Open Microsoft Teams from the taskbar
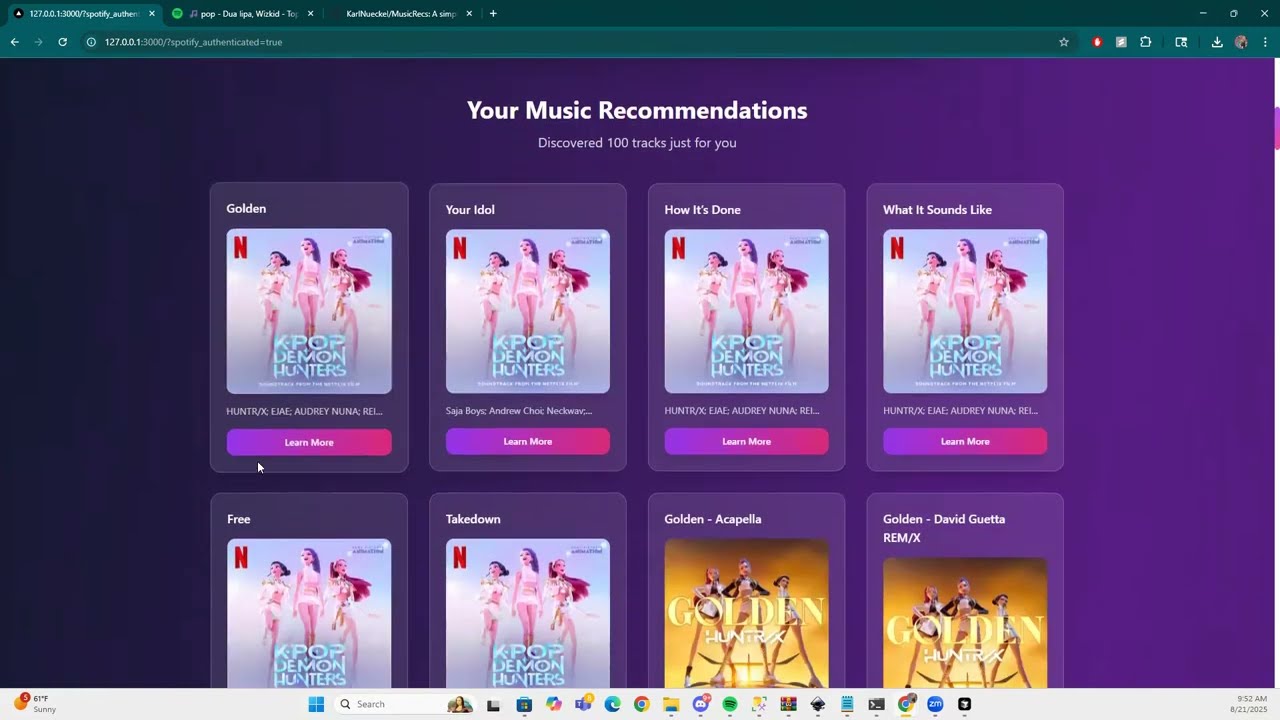 (583, 704)
